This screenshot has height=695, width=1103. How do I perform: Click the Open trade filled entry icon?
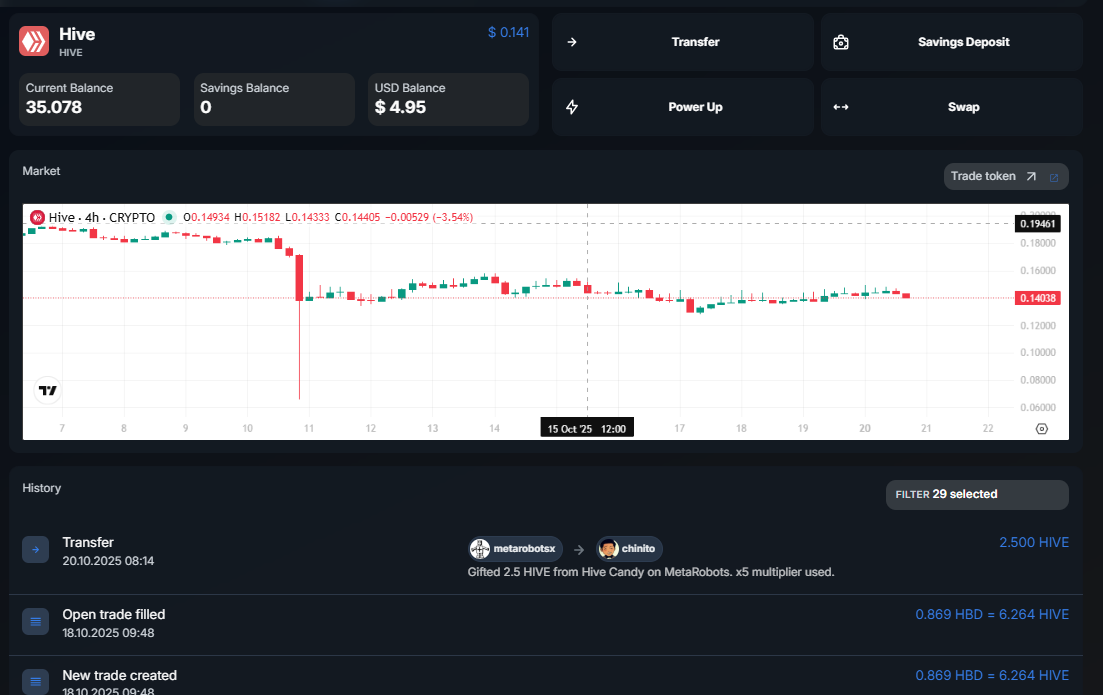click(35, 622)
